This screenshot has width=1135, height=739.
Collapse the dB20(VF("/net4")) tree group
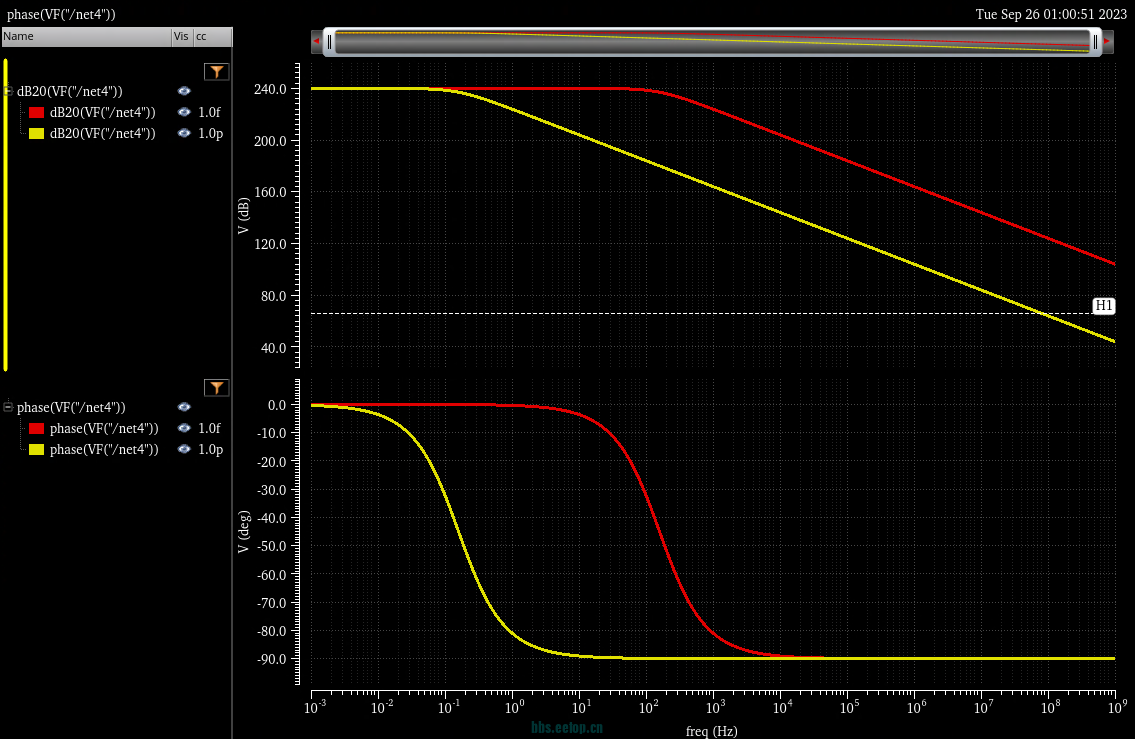point(8,91)
